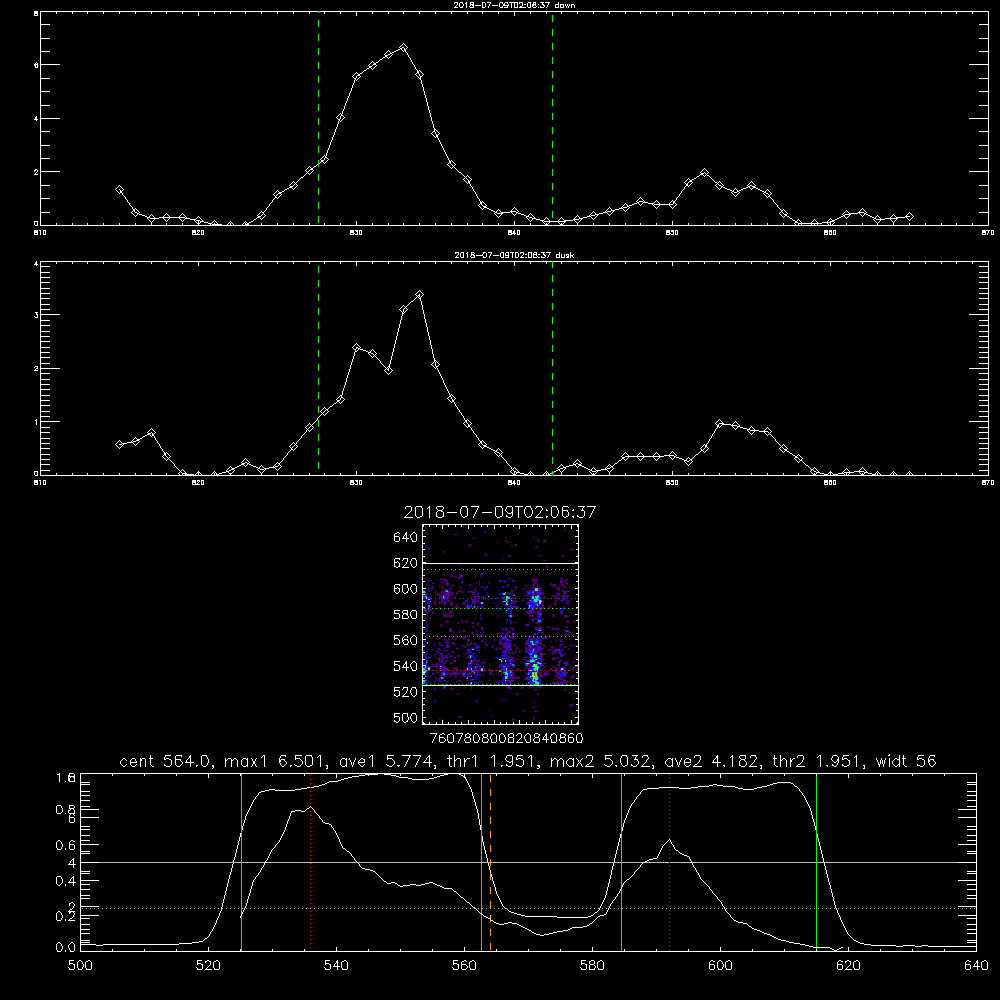Click the dawn curve's secondary peak near 2
Viewport: 1000px width, 1000px height.
pos(704,173)
